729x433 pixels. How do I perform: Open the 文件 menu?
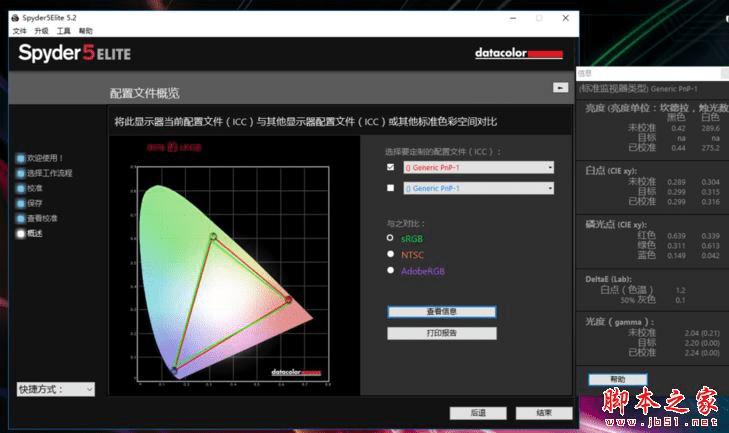[x=20, y=31]
